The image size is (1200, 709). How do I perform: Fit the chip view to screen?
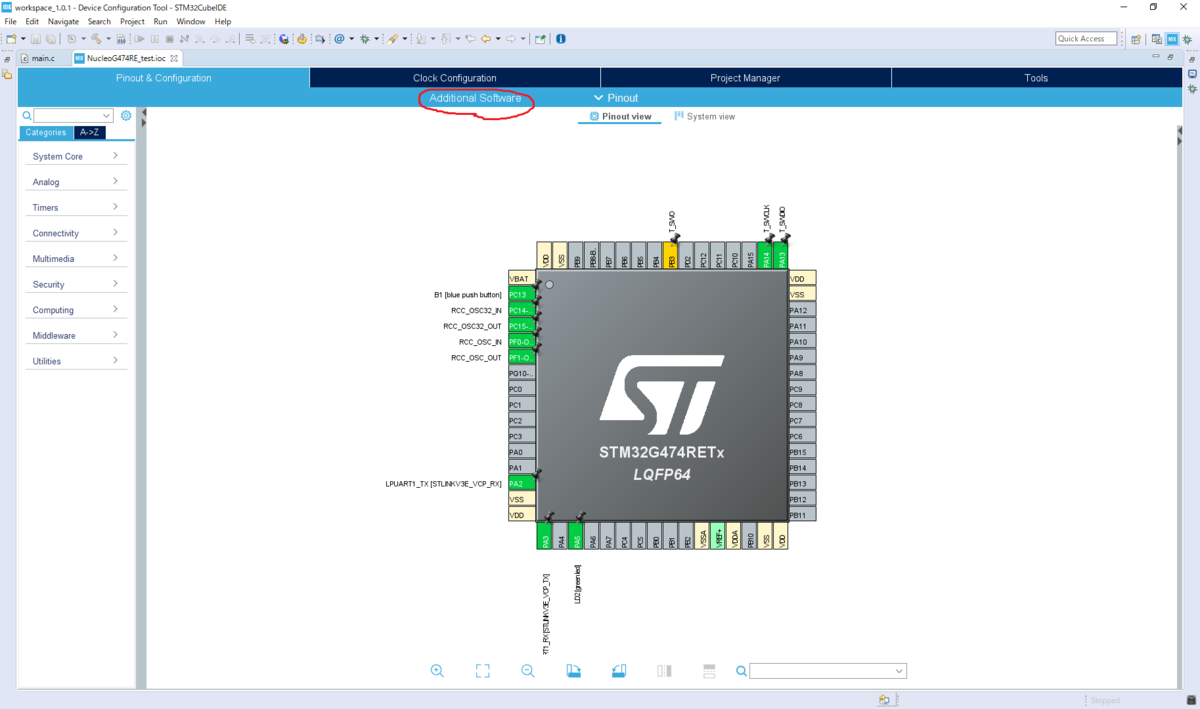(x=483, y=671)
